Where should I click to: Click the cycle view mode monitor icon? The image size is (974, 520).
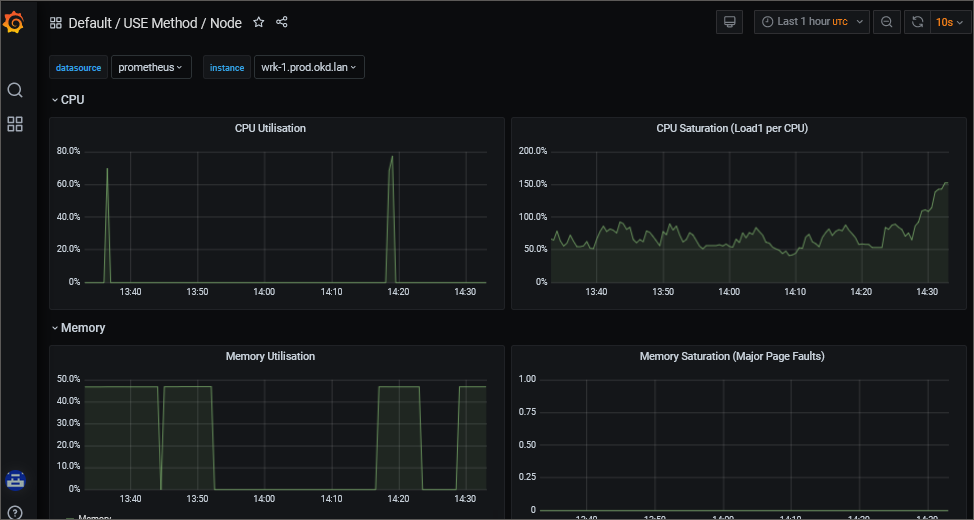coord(730,22)
